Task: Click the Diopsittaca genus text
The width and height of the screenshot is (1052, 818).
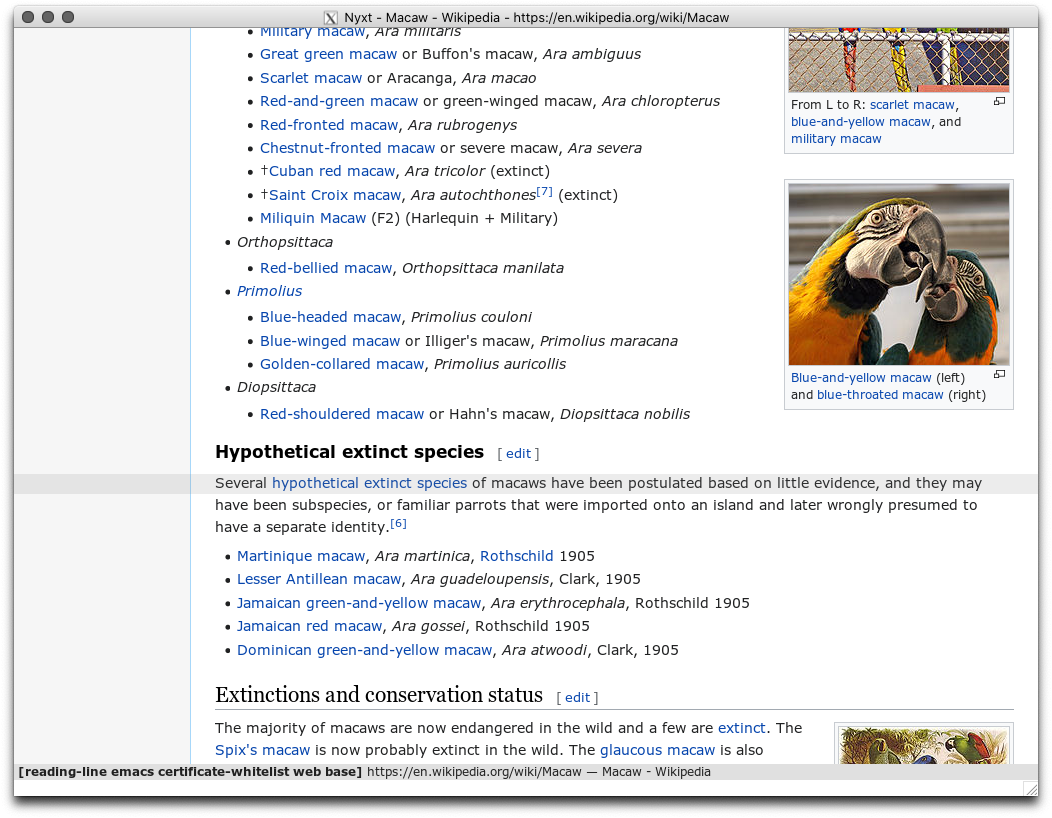Action: click(276, 387)
